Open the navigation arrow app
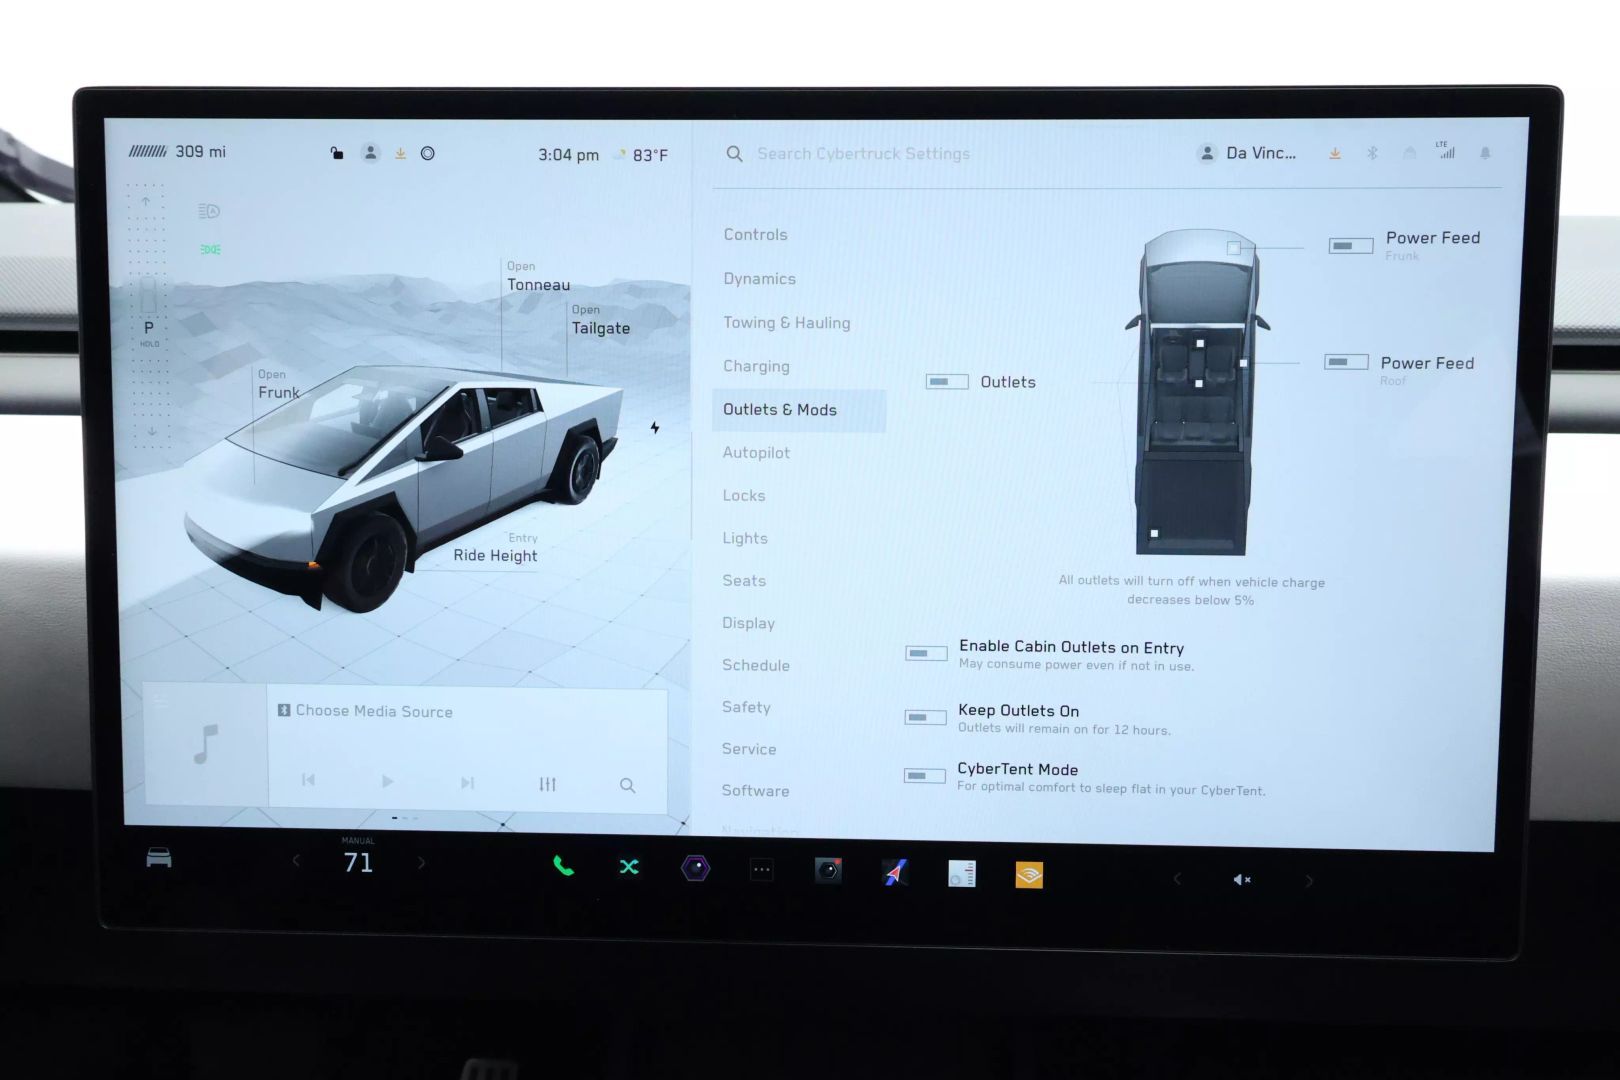This screenshot has height=1080, width=1620. [x=895, y=873]
